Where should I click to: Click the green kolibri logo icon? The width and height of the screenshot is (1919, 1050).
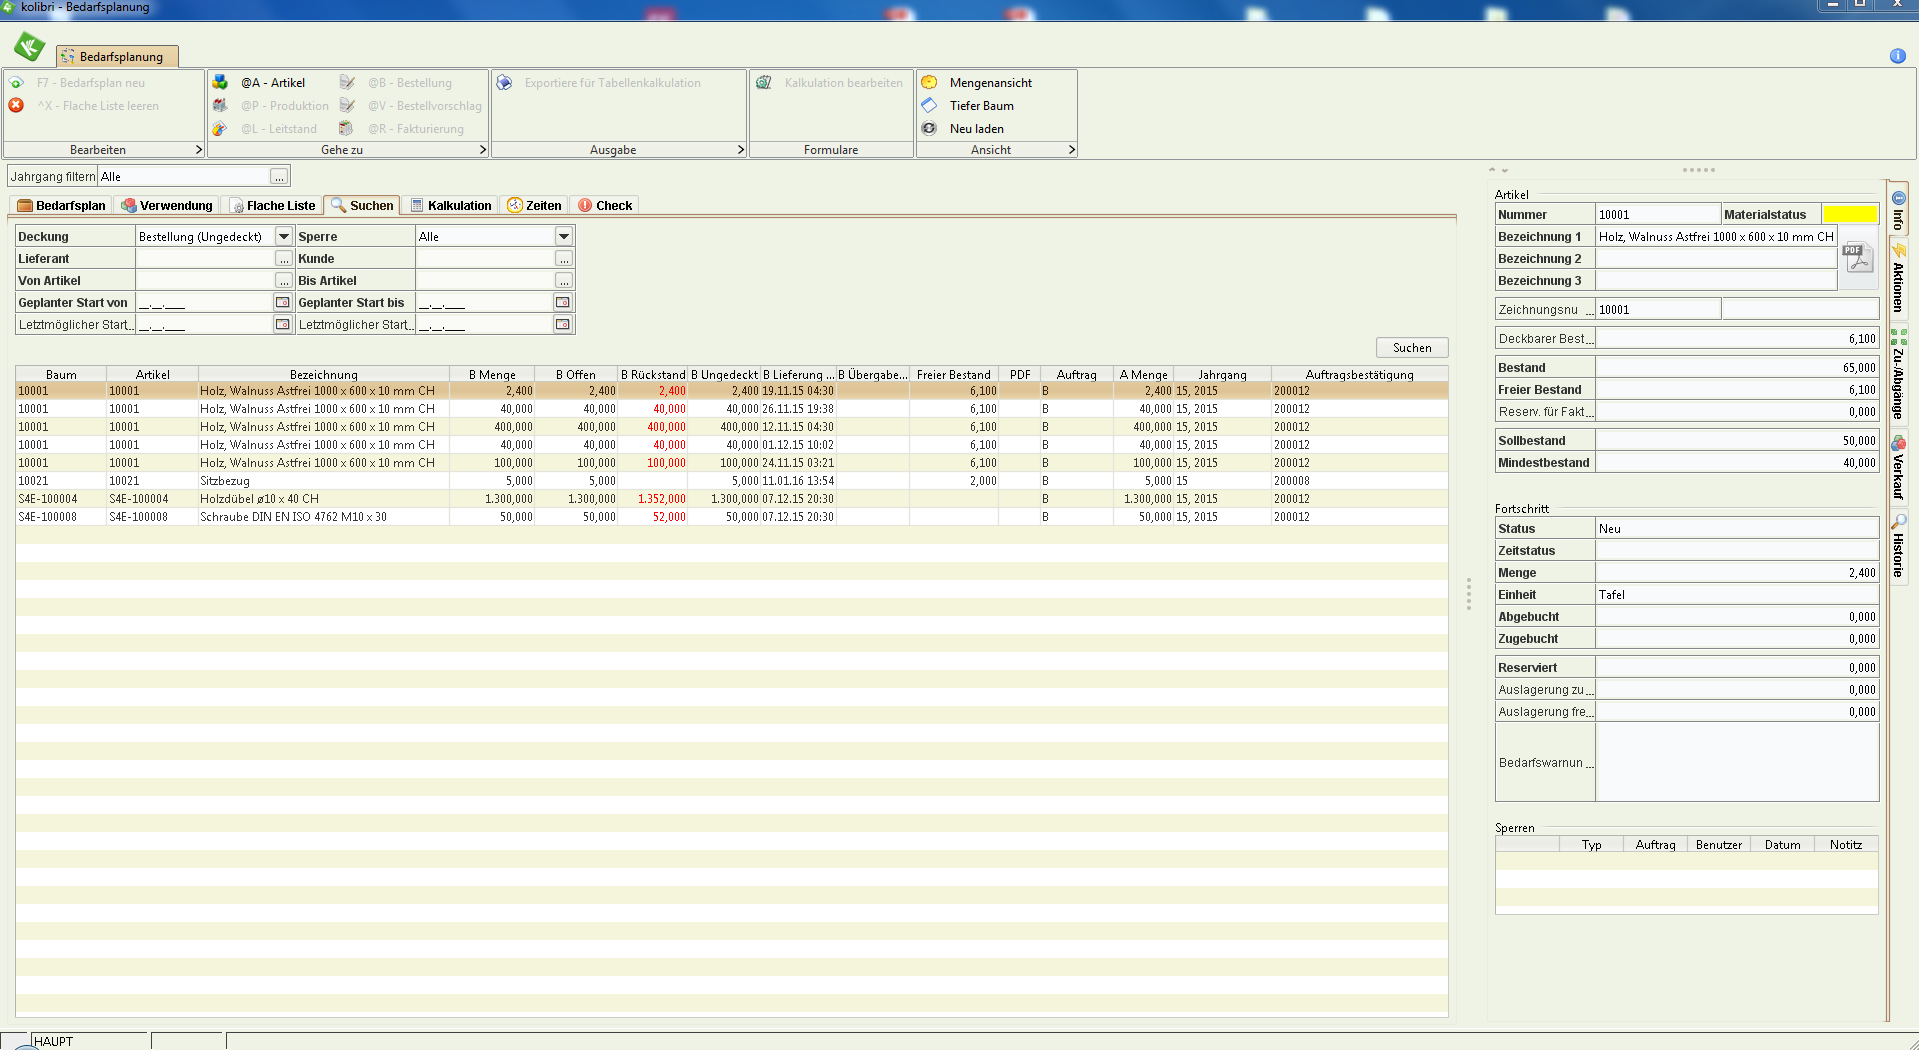(29, 46)
